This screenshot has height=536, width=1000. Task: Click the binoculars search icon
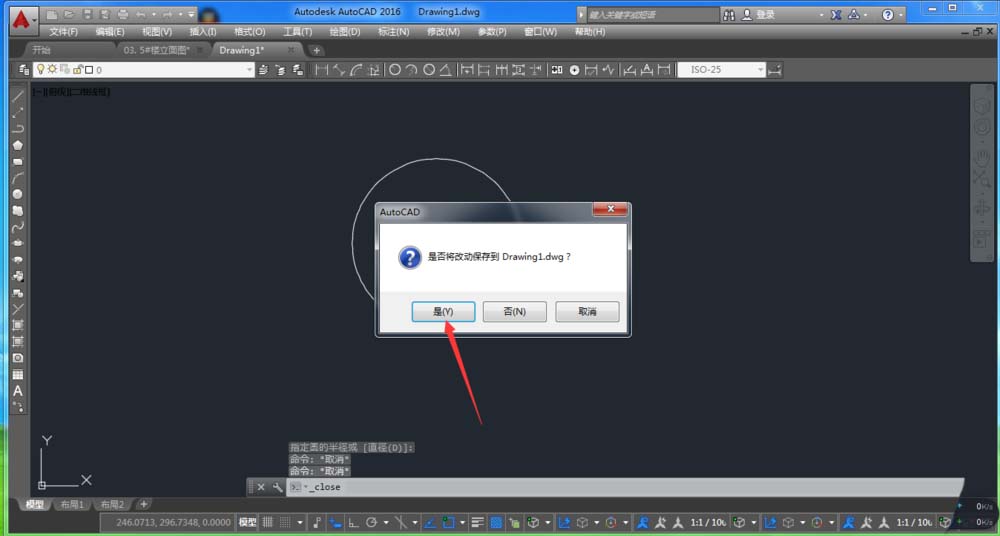coord(730,14)
